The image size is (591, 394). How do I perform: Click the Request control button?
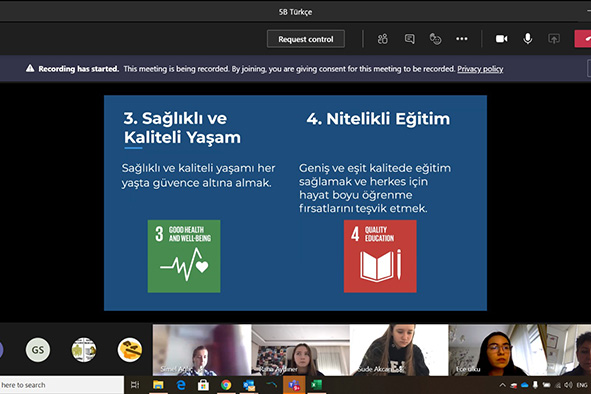[306, 39]
